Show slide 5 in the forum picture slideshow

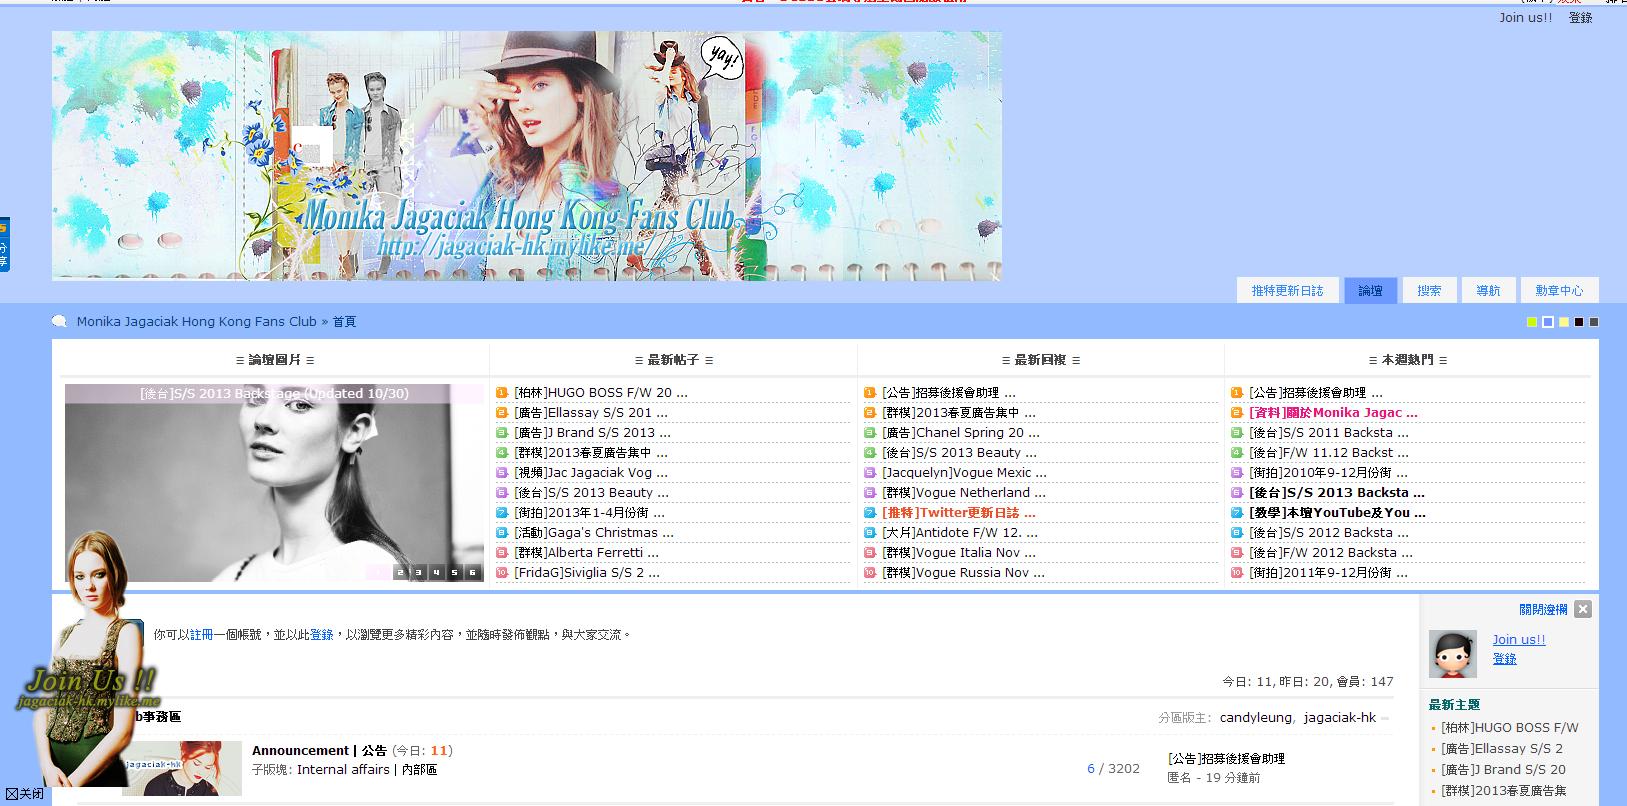(x=454, y=573)
